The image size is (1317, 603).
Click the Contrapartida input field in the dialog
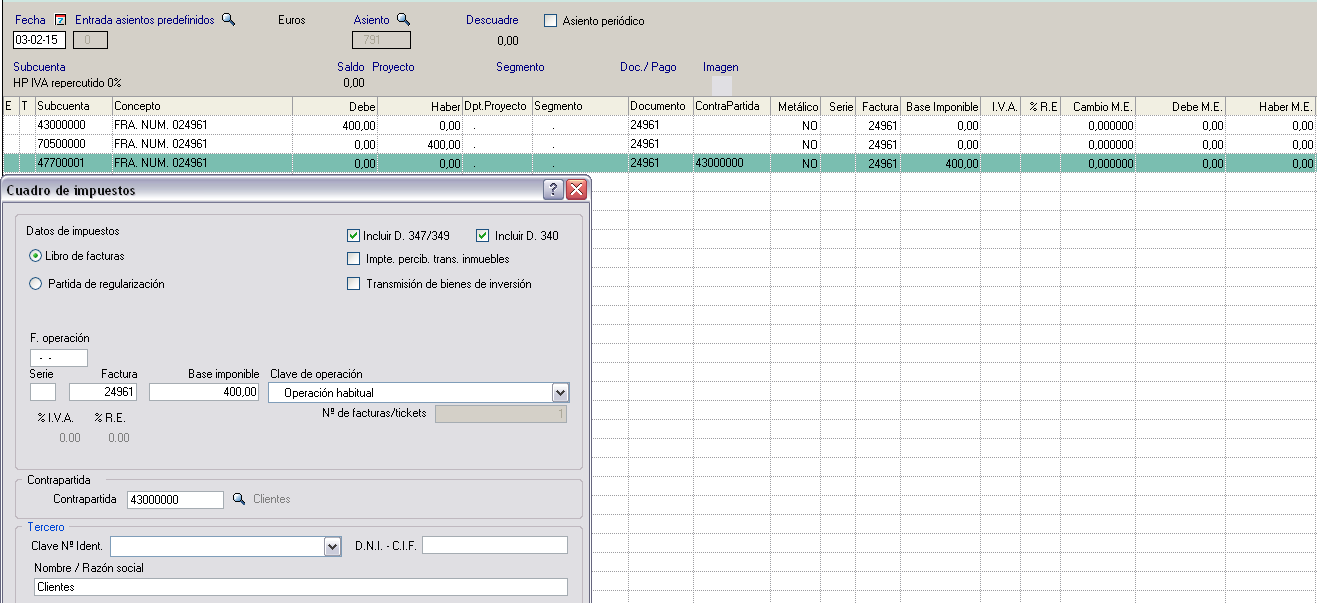176,499
